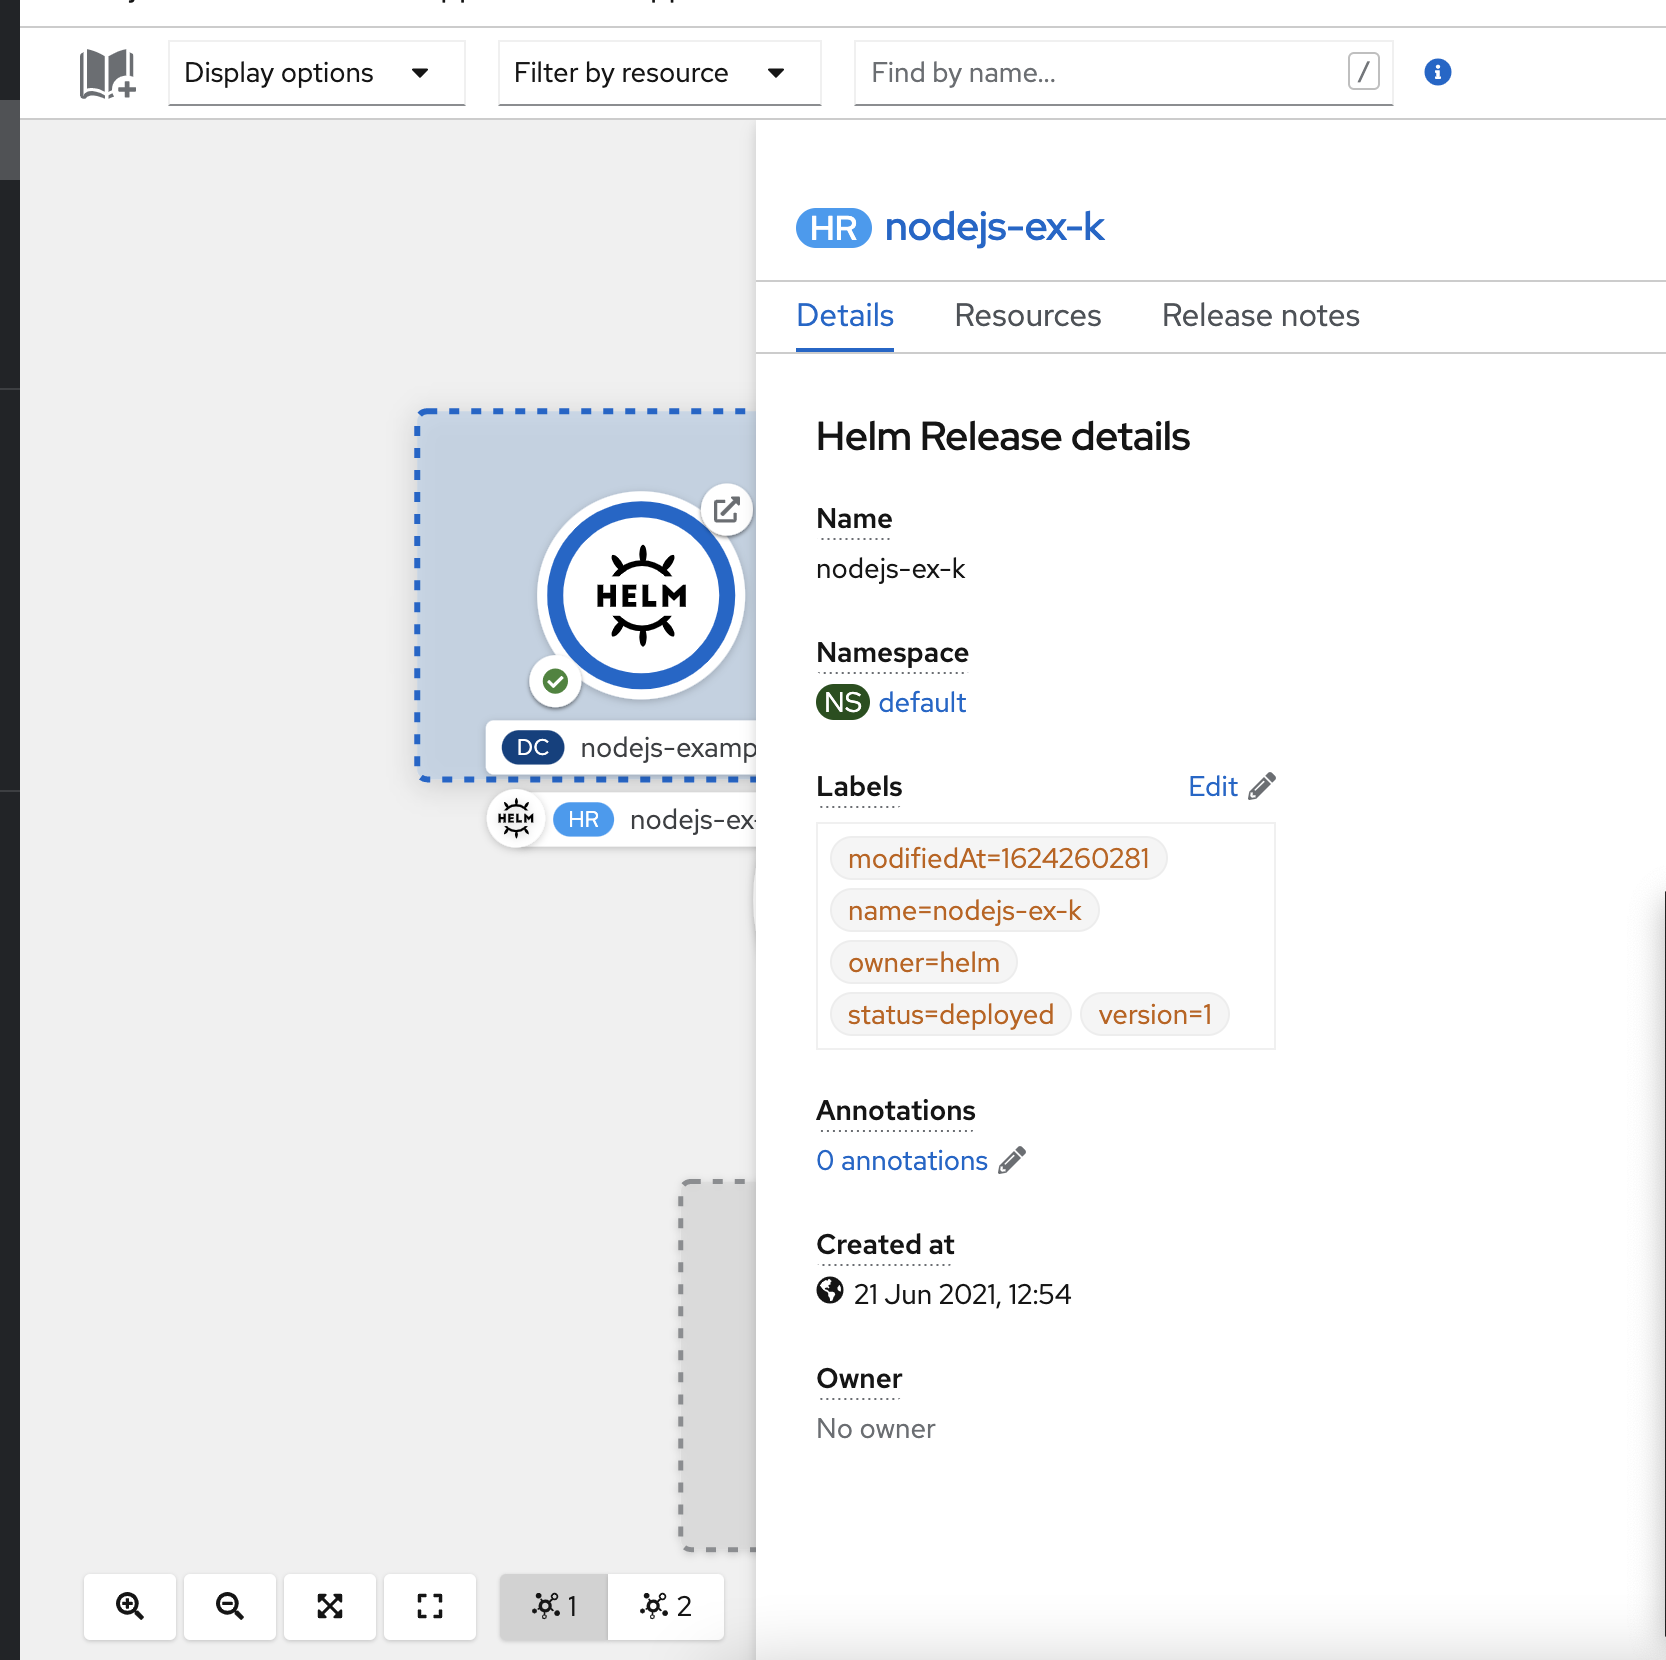Click the Owner field heading
Screen dimensions: 1666x1660
pyautogui.click(x=859, y=1379)
